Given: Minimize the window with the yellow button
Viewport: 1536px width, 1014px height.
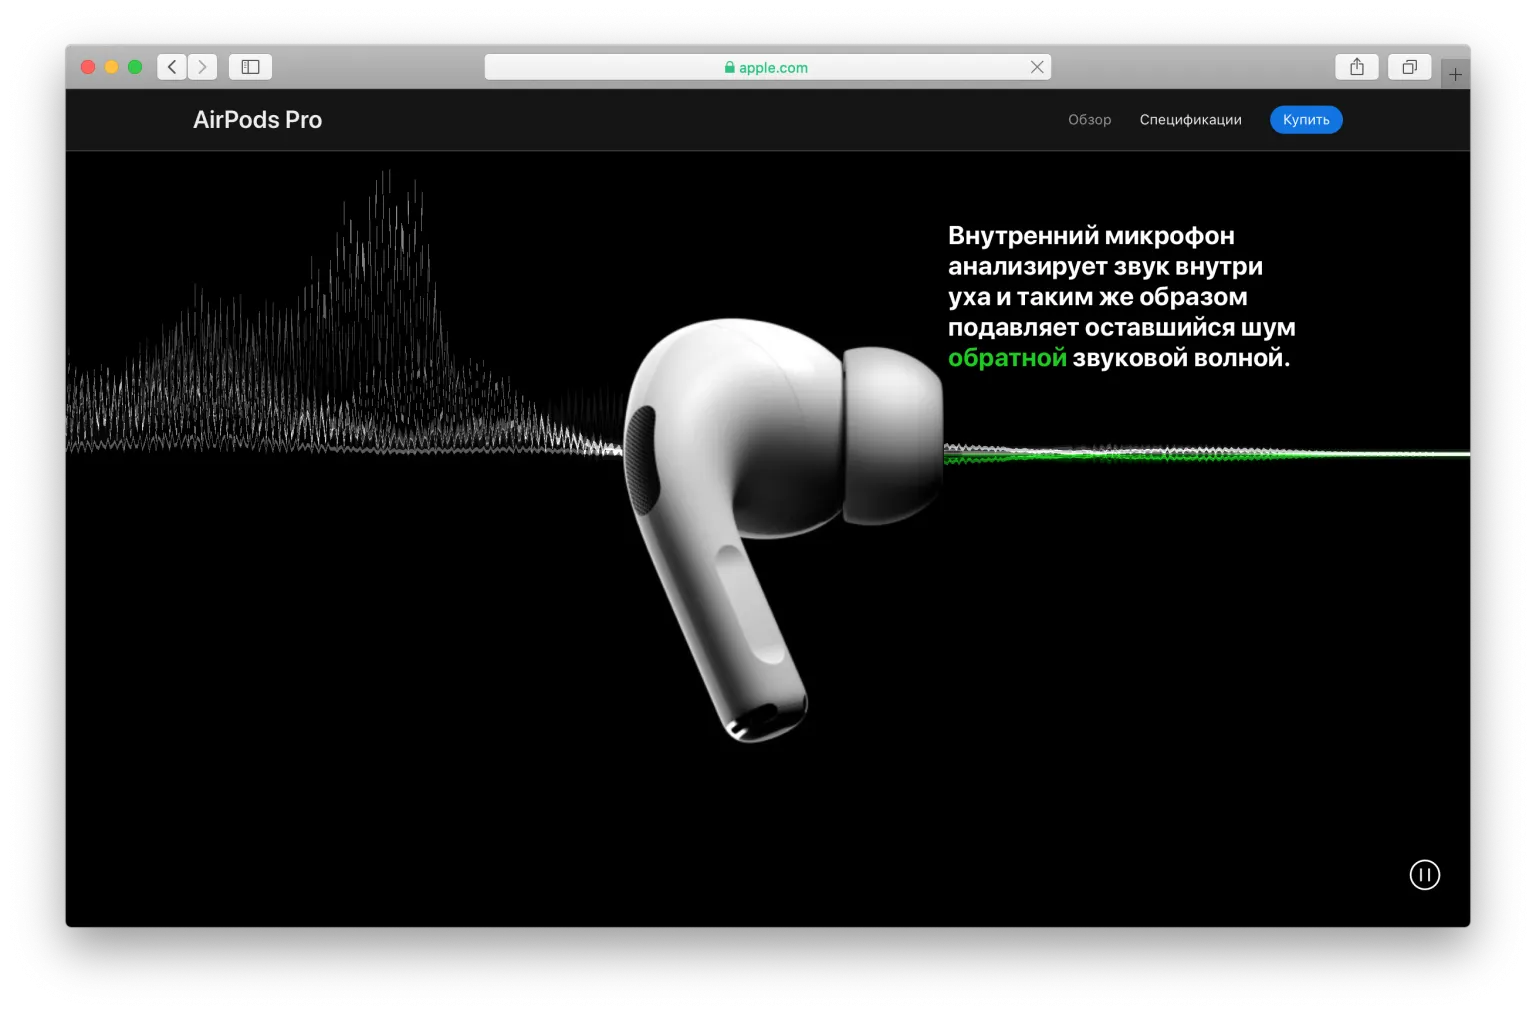Looking at the screenshot, I should 112,67.
